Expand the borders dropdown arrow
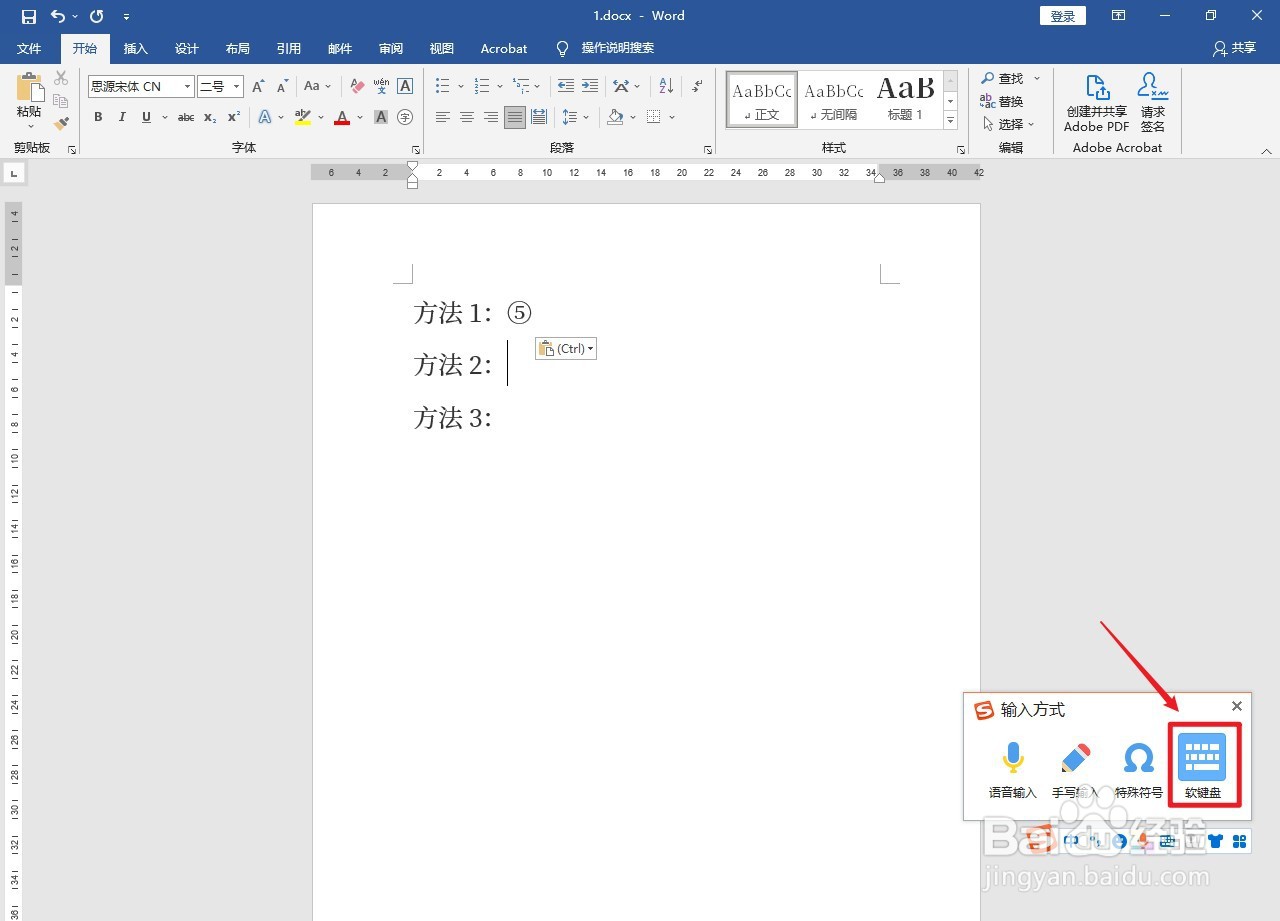1280x921 pixels. pyautogui.click(x=672, y=117)
